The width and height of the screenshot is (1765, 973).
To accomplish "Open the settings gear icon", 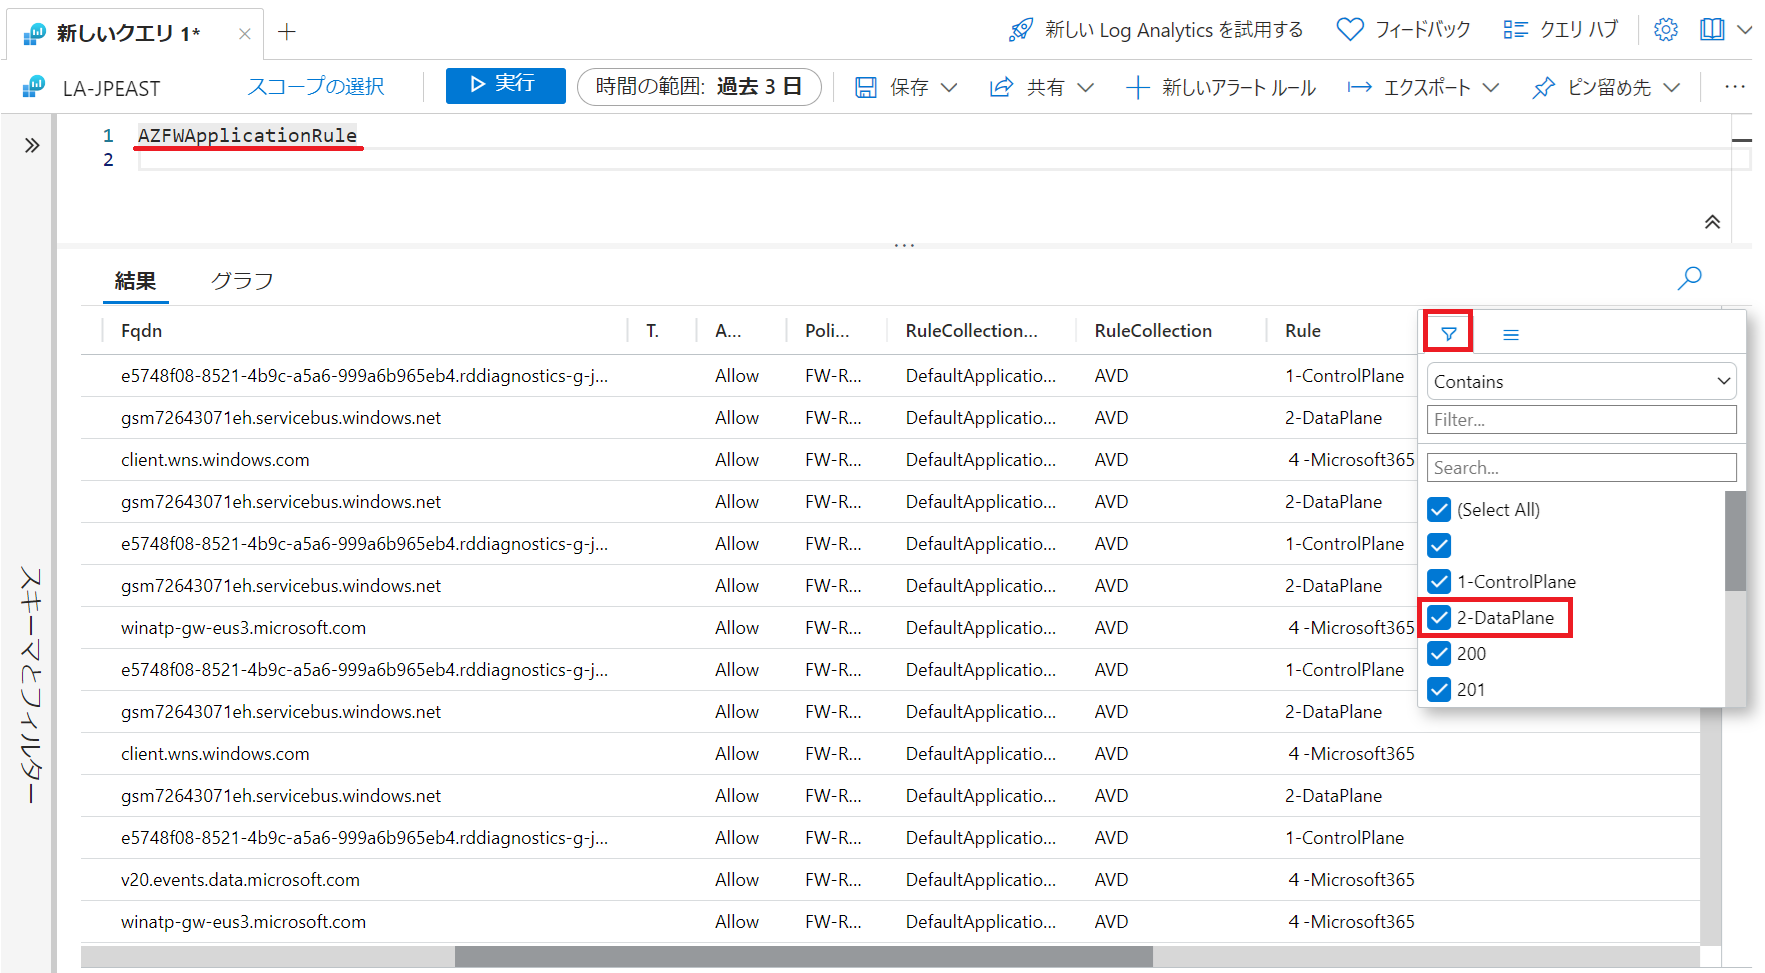I will pos(1666,30).
